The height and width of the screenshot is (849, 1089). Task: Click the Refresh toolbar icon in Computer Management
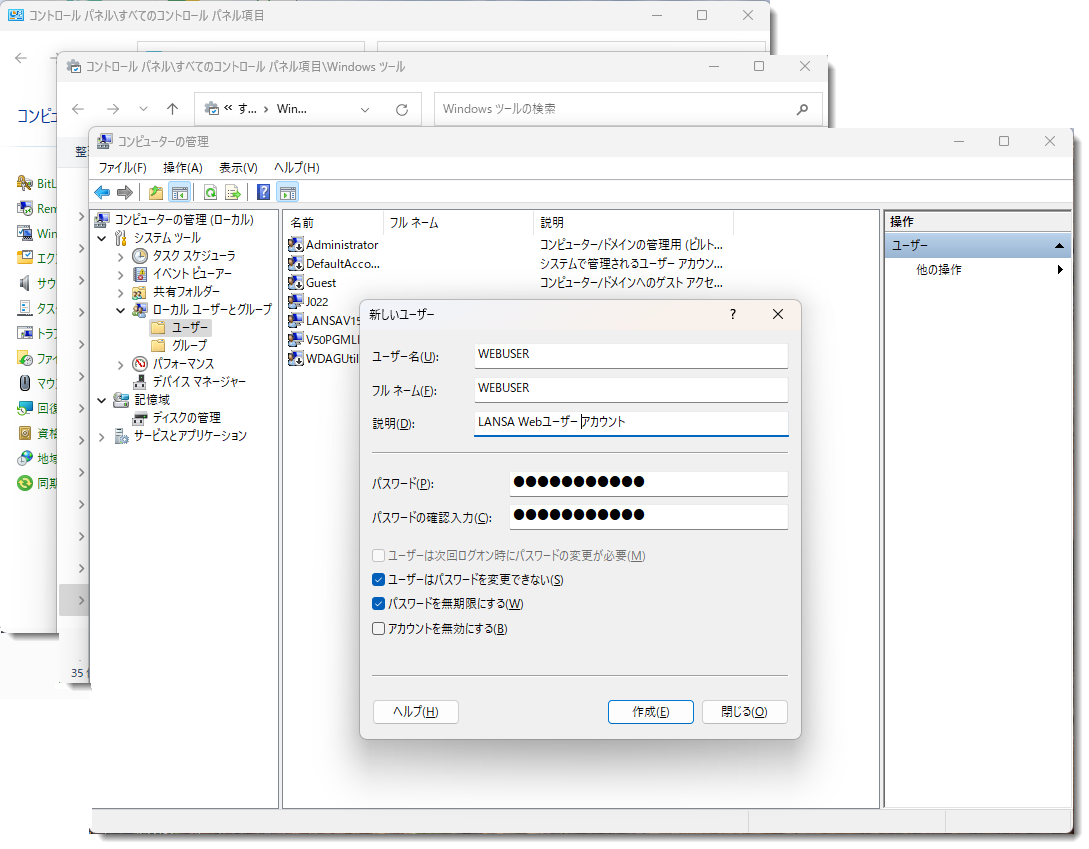click(x=210, y=192)
